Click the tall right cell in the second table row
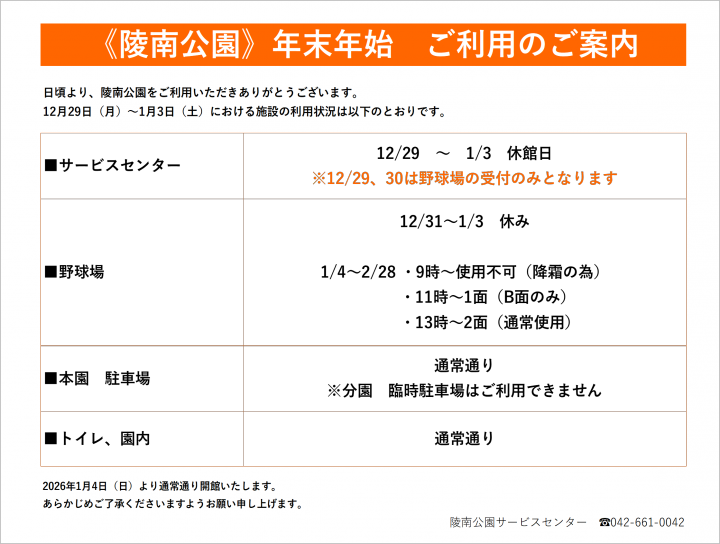720x544 pixels. [x=464, y=272]
